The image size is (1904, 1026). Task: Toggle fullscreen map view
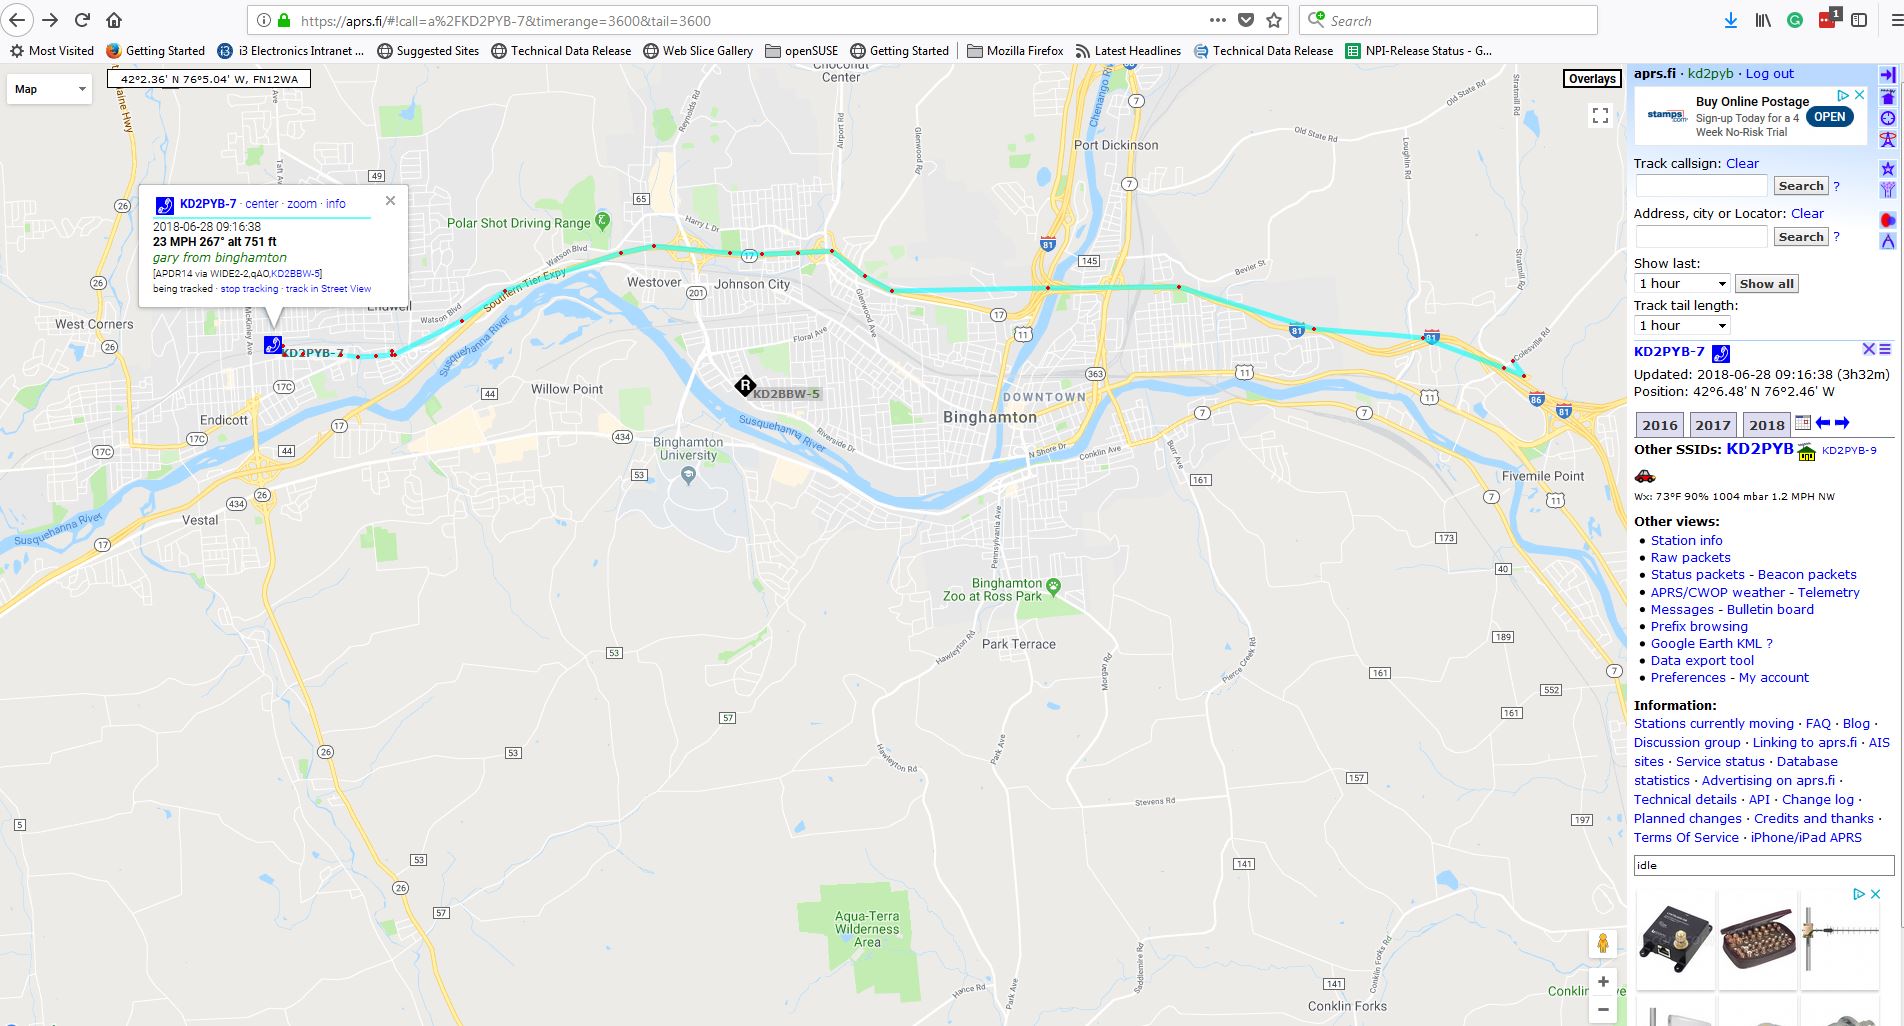tap(1600, 116)
